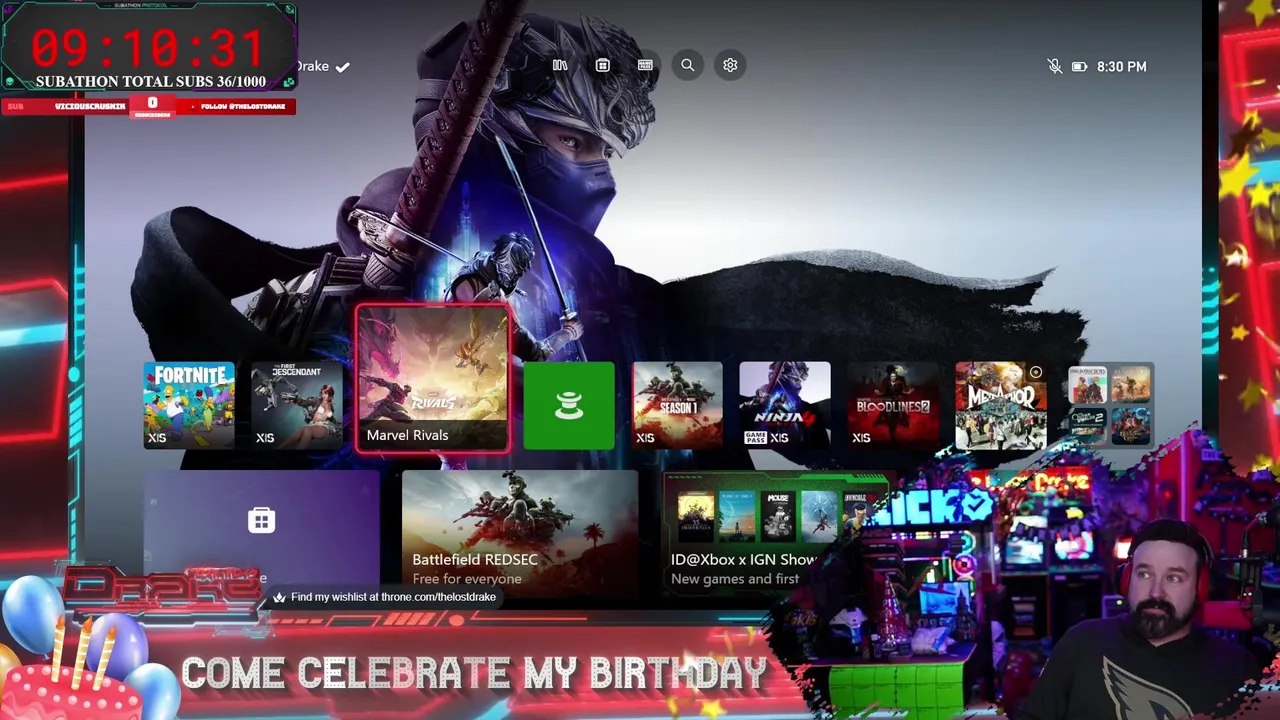
Task: Open the Search magnifier icon
Action: 688,65
